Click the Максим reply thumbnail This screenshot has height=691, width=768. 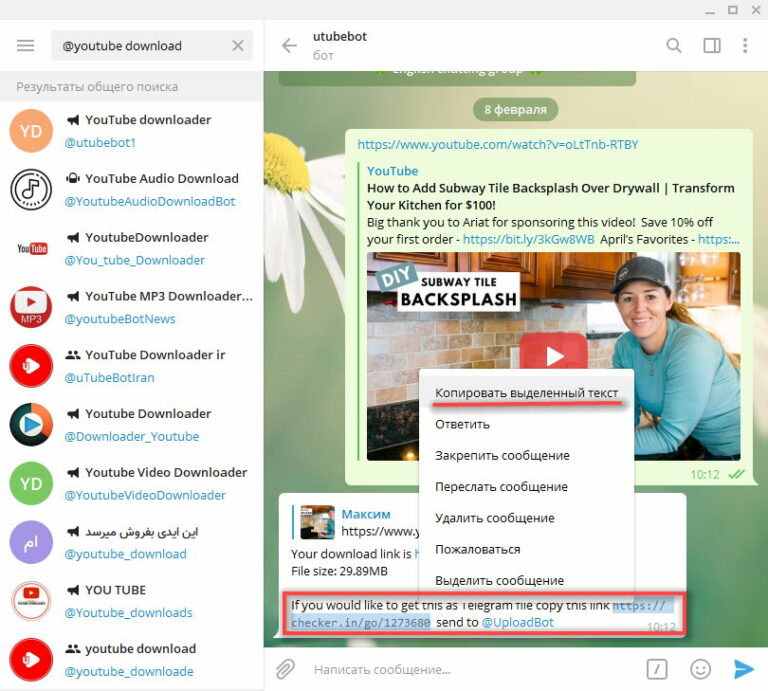tap(317, 522)
